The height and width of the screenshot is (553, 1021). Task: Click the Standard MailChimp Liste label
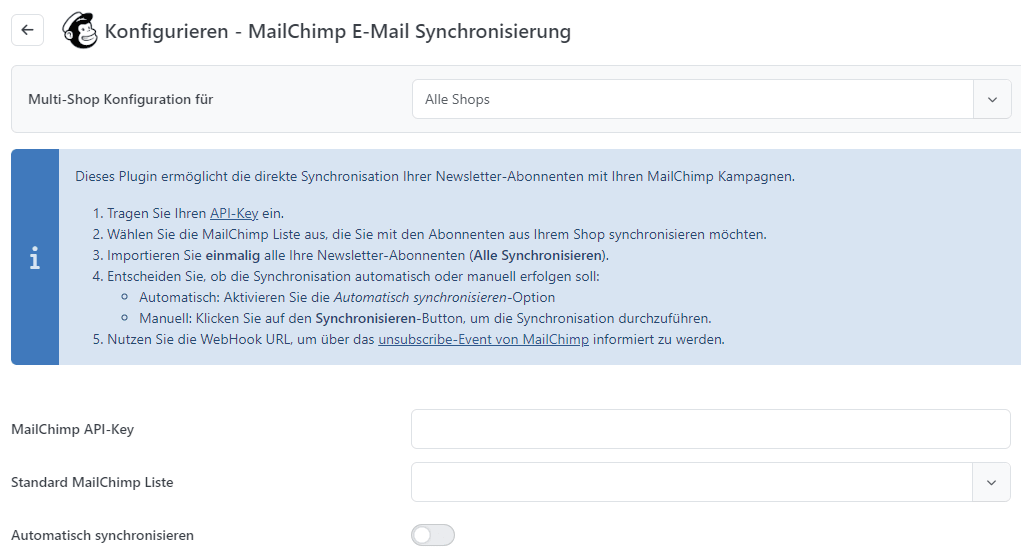[92, 482]
